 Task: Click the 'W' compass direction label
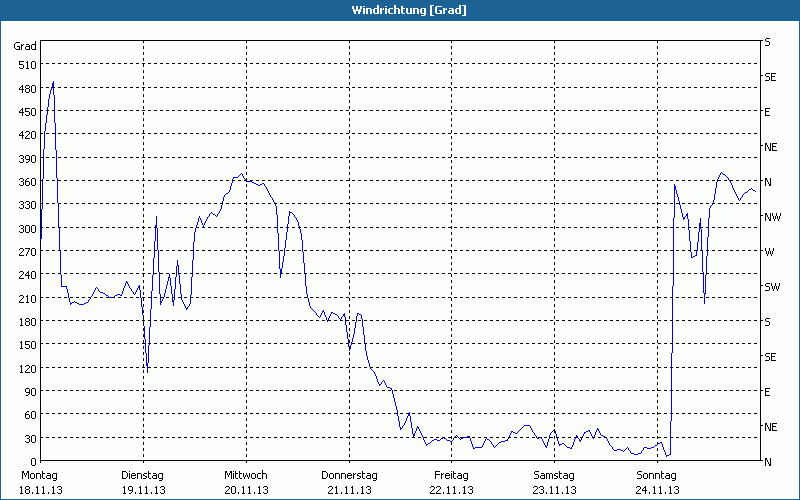(769, 252)
